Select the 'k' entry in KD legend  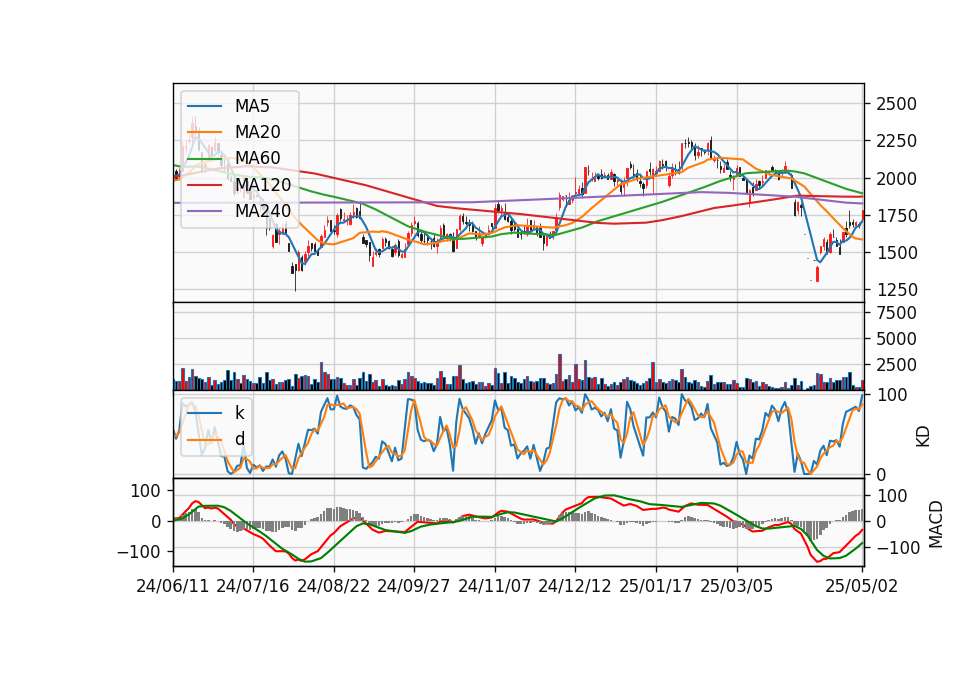click(x=239, y=413)
